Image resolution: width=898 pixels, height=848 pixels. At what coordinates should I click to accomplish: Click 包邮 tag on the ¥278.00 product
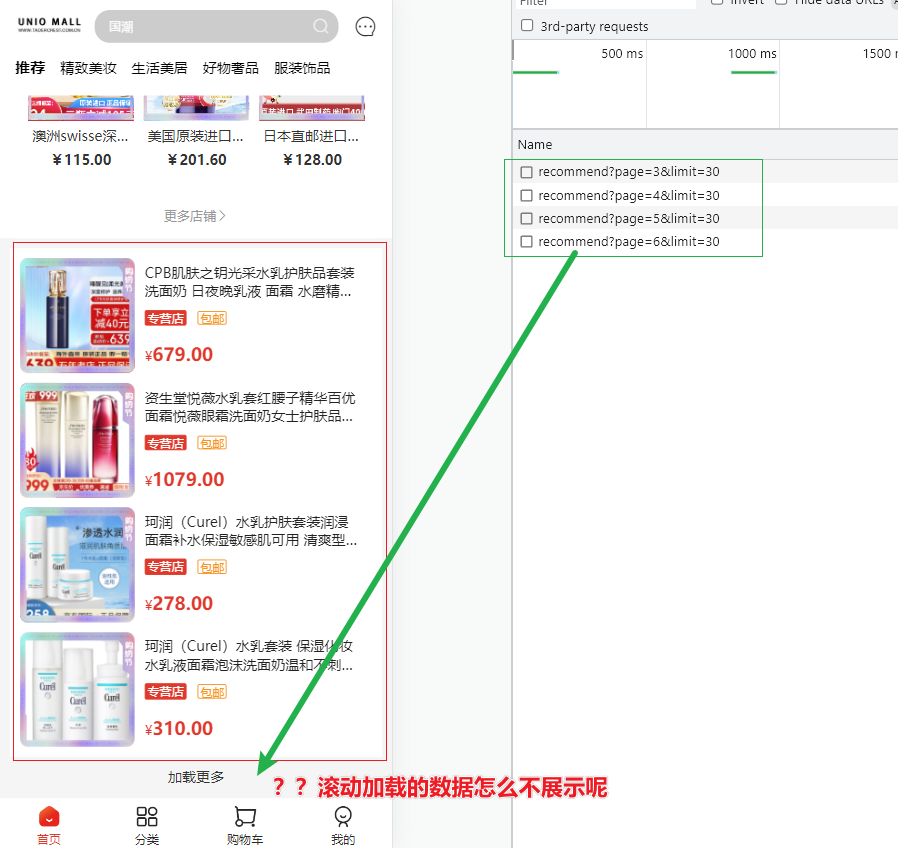[x=212, y=567]
